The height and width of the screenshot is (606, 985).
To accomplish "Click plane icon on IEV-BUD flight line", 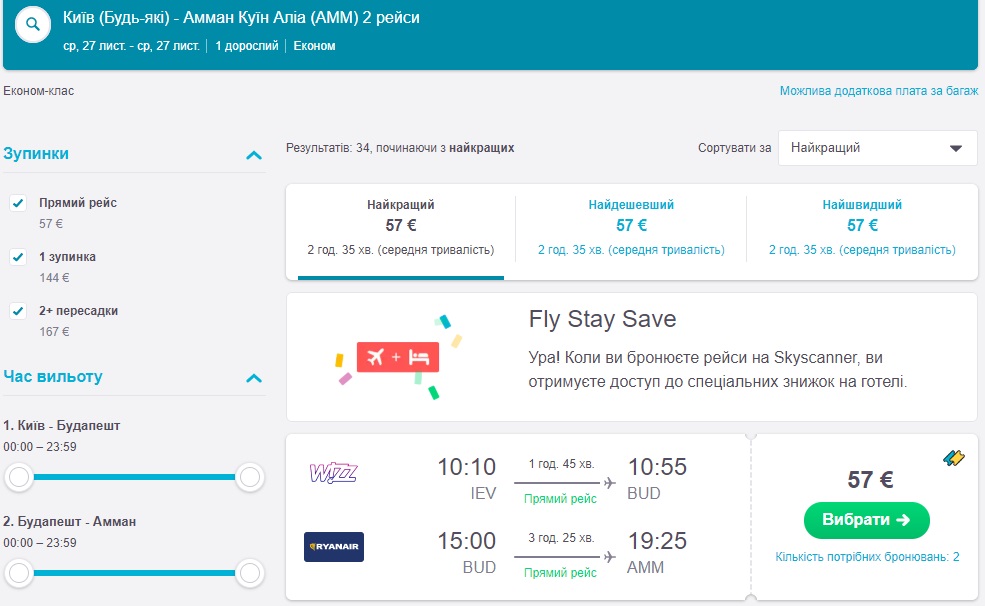I will (609, 484).
